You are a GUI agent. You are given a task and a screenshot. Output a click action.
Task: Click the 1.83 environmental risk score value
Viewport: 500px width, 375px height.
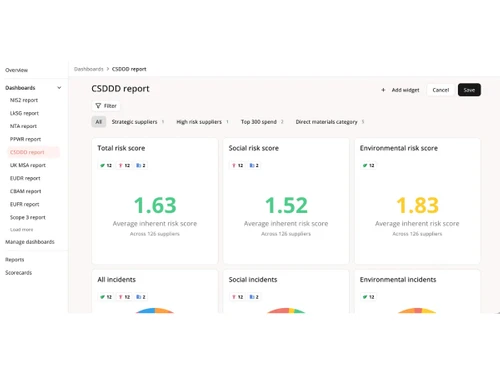coord(417,205)
